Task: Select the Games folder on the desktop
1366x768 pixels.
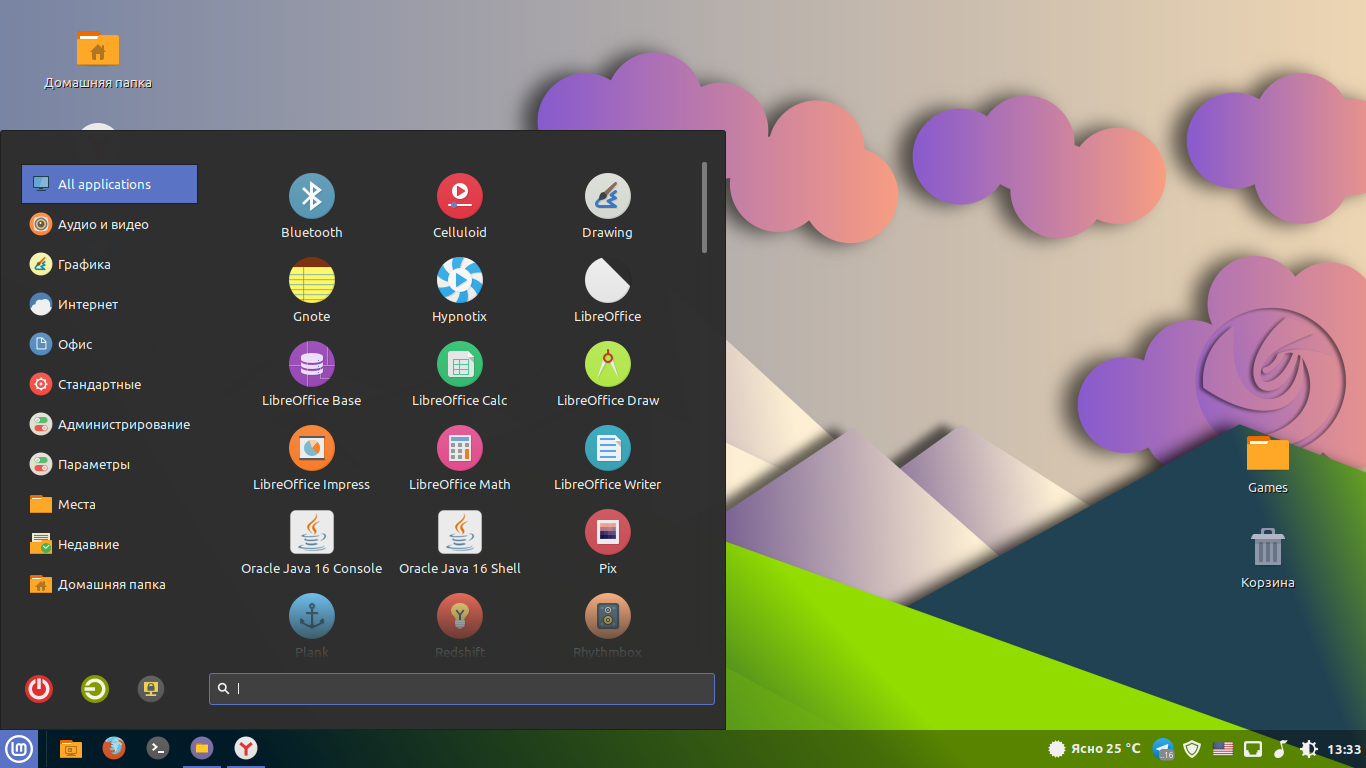Action: (1268, 463)
